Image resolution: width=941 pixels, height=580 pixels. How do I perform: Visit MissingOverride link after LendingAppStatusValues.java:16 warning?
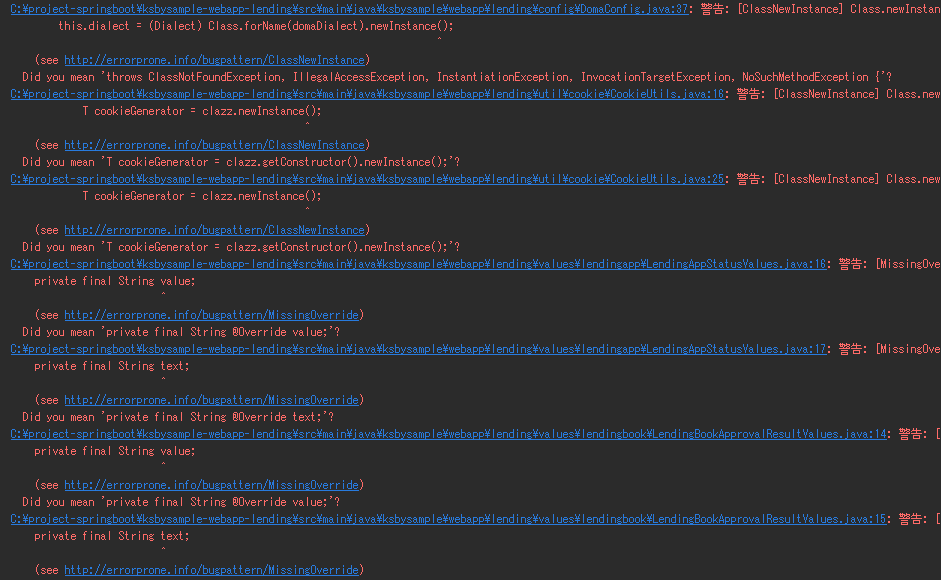(211, 315)
